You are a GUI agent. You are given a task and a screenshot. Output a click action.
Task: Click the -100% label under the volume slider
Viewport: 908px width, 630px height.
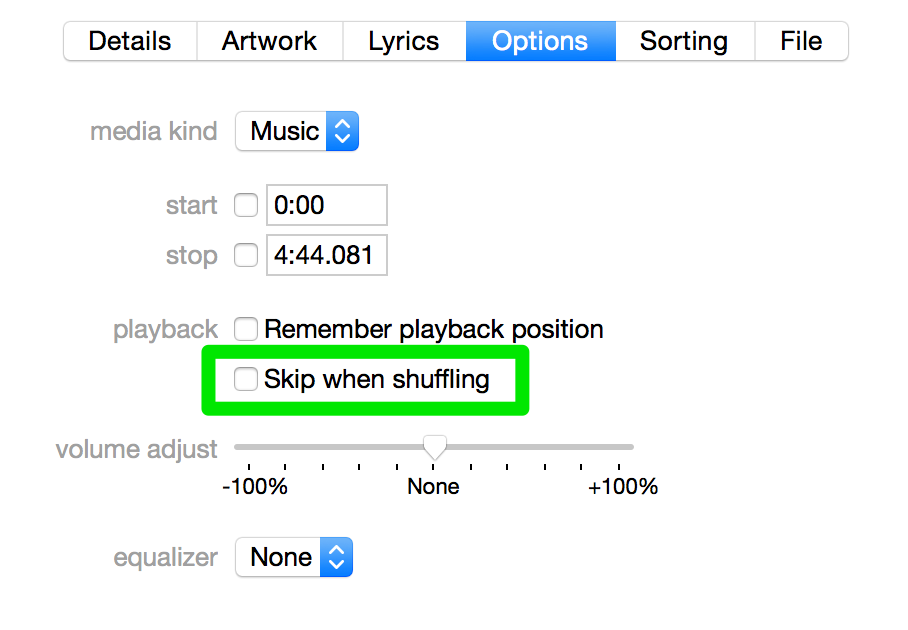click(x=254, y=487)
